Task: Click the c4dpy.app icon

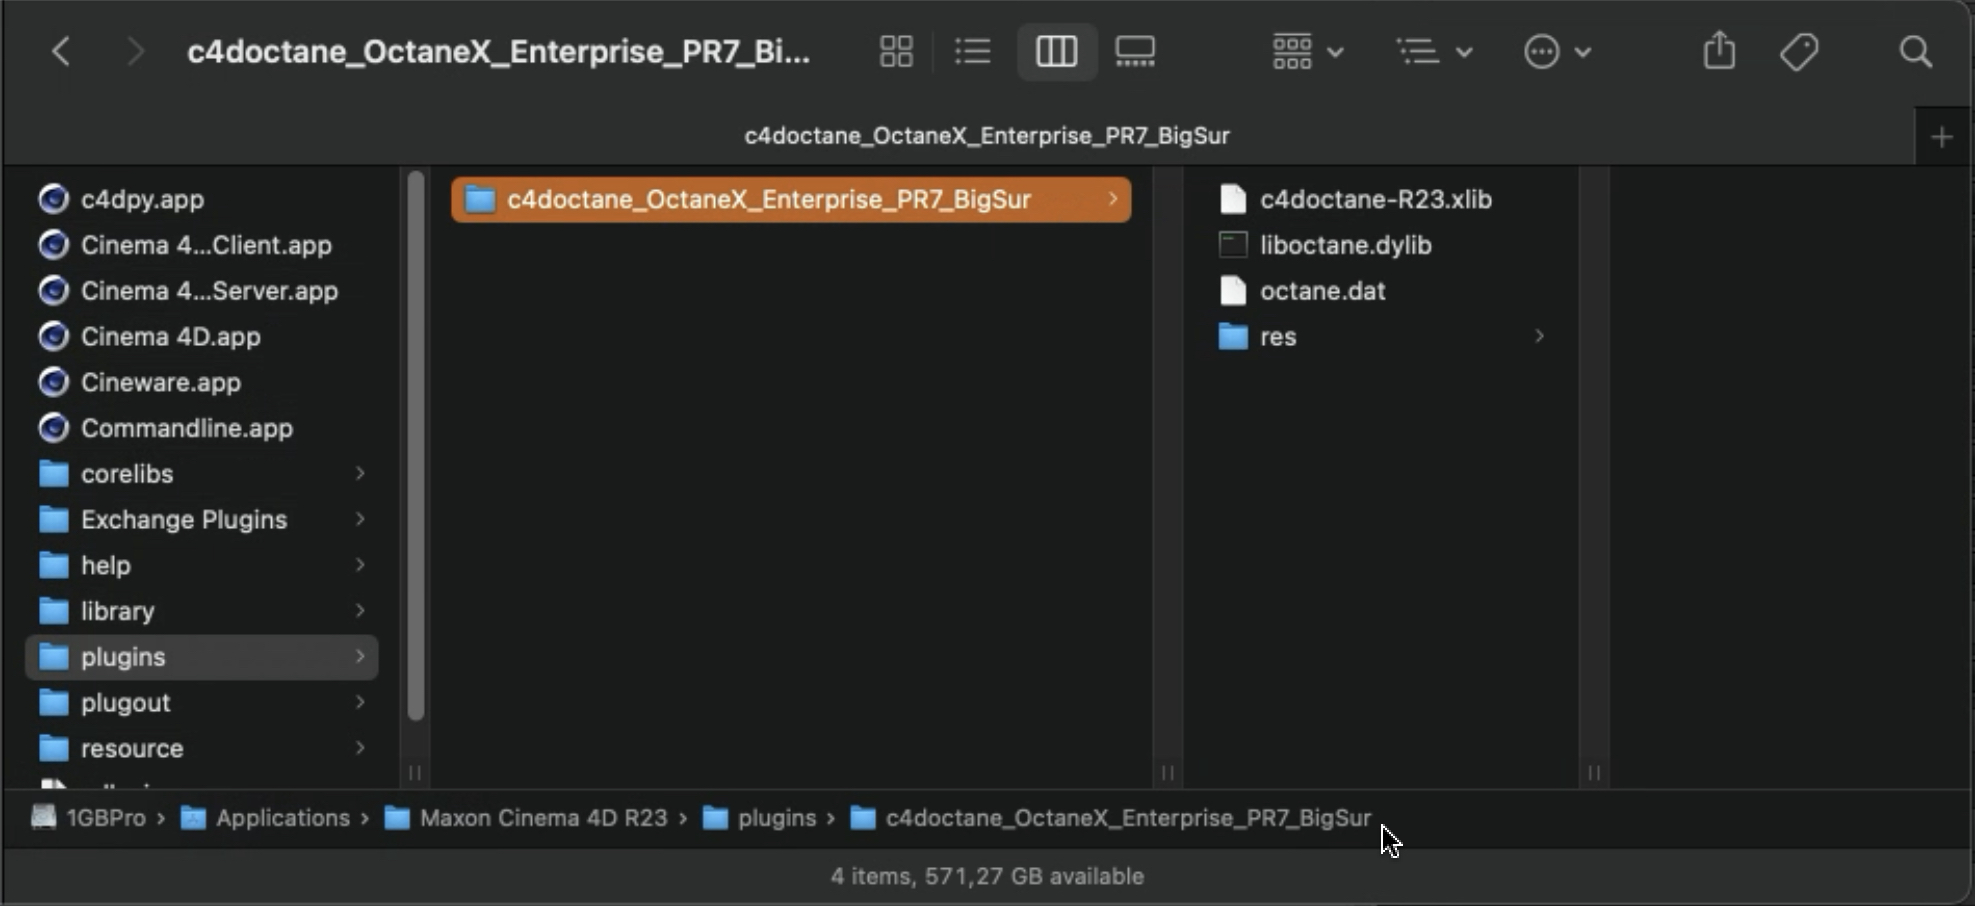Action: (x=53, y=199)
